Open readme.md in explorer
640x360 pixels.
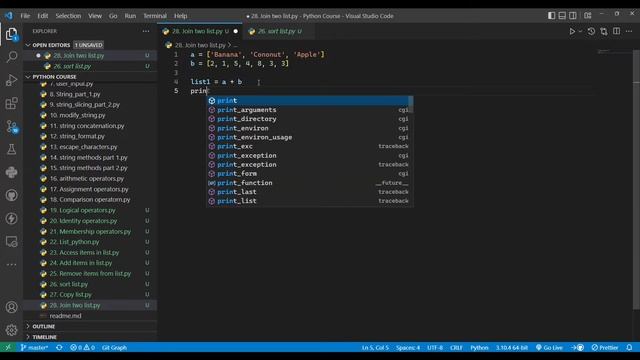[90, 316]
